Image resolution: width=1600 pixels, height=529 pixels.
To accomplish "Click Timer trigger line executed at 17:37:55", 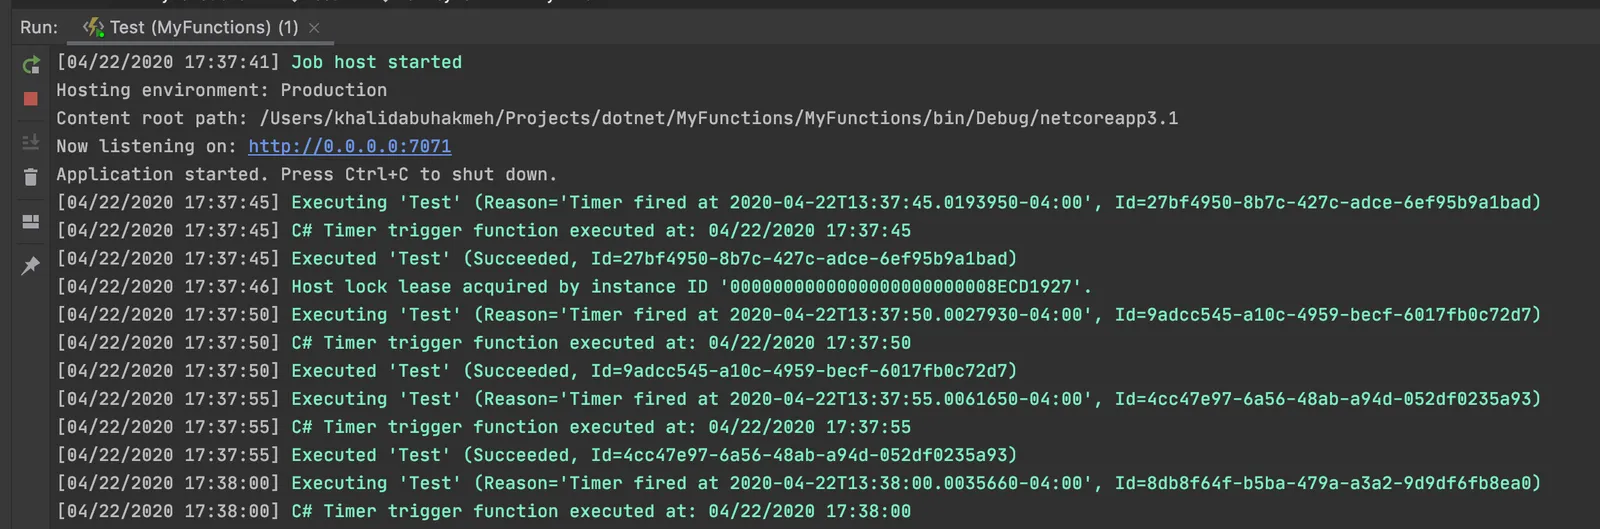I will pyautogui.click(x=483, y=427).
